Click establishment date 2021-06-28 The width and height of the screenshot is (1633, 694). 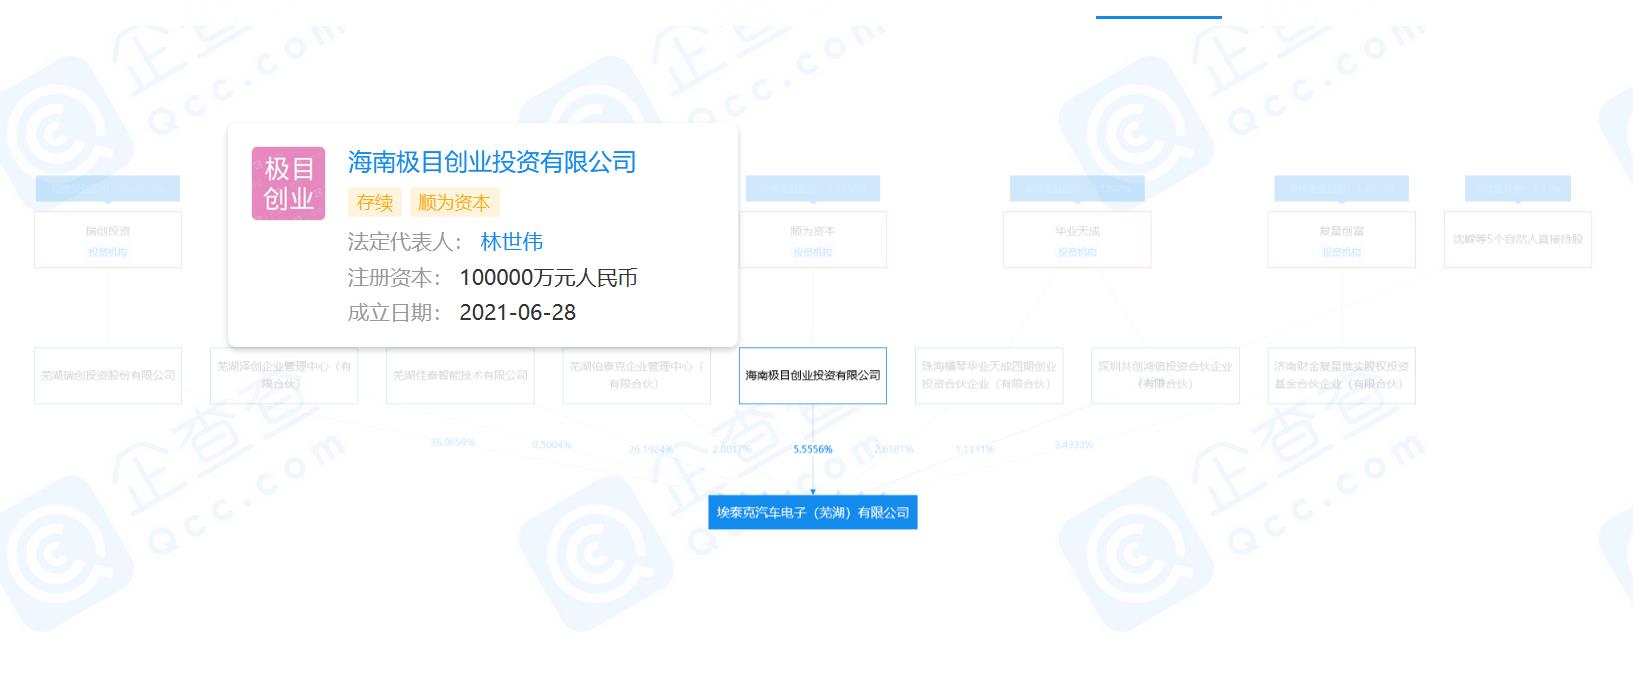click(517, 312)
